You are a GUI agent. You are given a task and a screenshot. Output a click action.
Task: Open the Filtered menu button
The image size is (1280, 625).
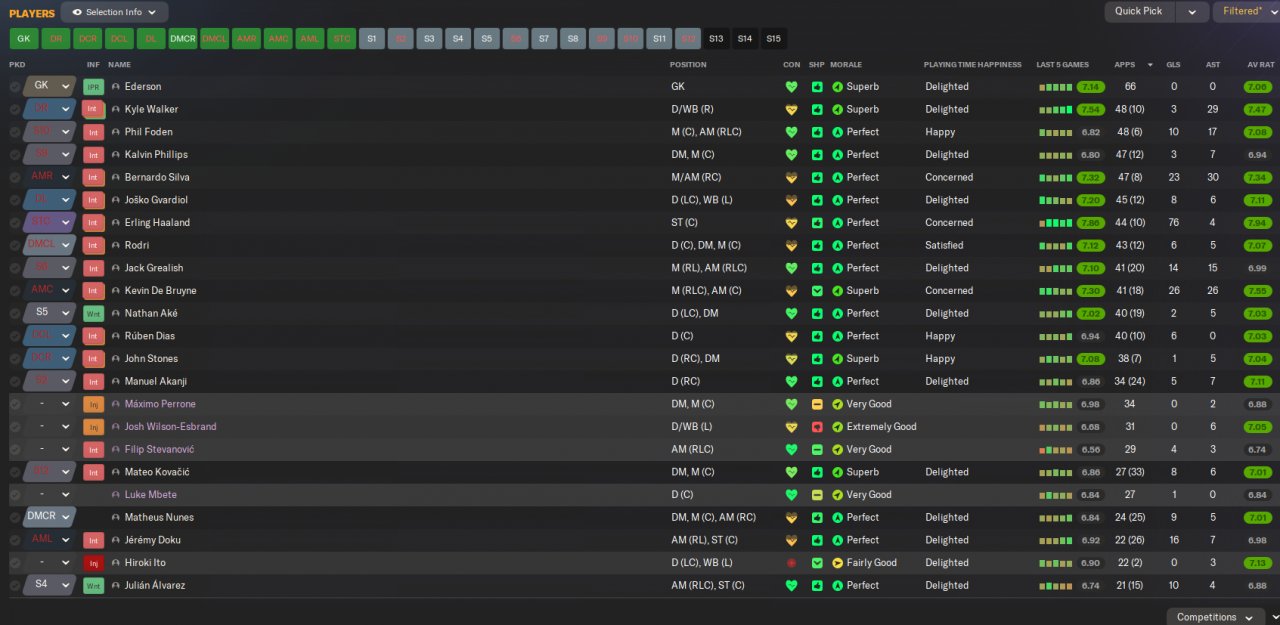(x=1246, y=12)
